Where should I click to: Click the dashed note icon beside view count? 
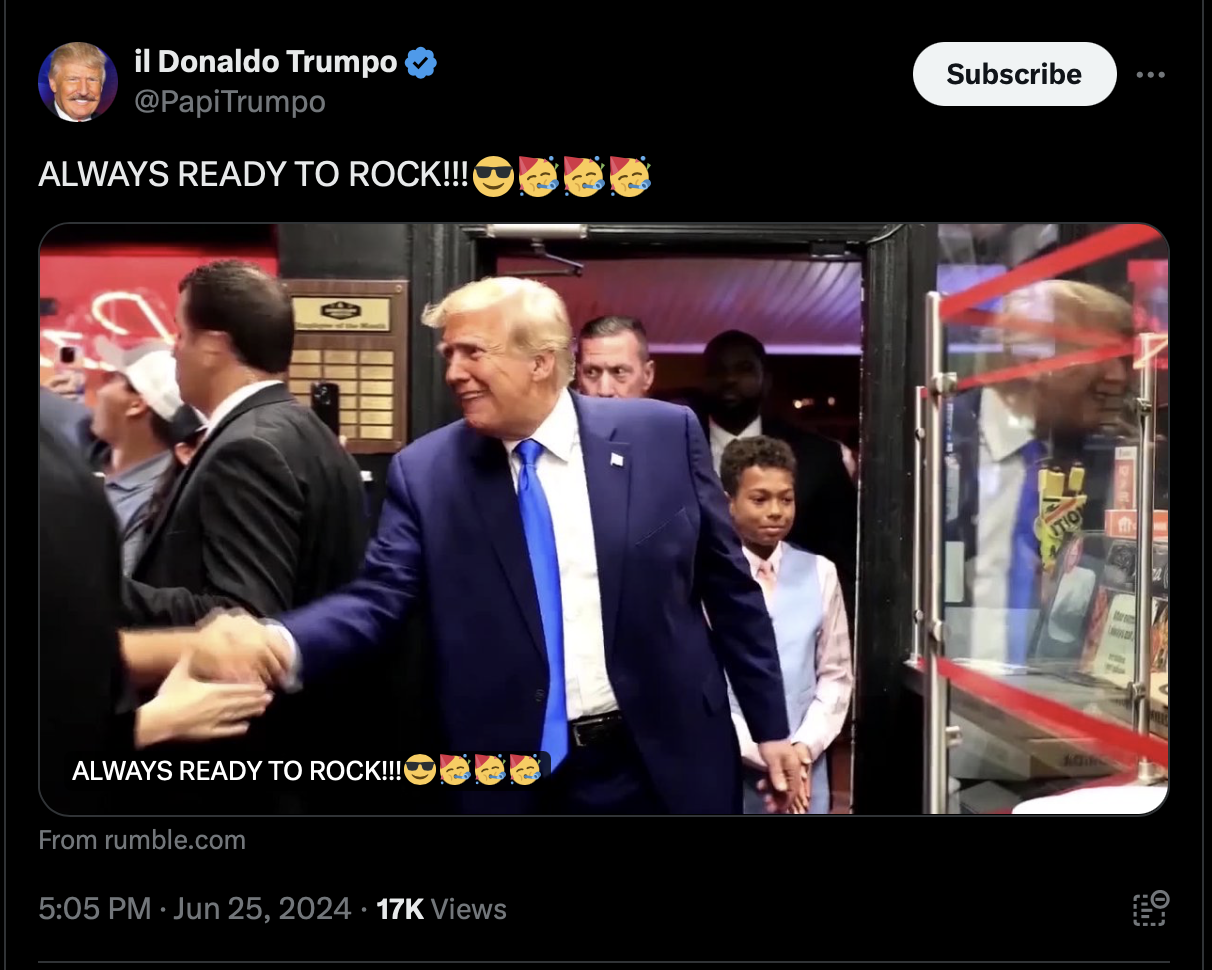[x=1150, y=908]
